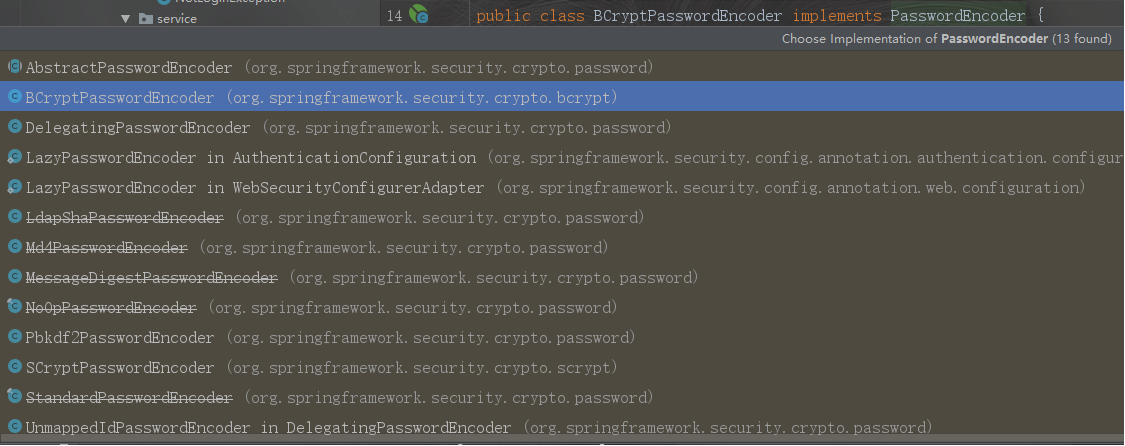Collapse the service folder tree arrow
This screenshot has height=446, width=1125.
(x=126, y=18)
